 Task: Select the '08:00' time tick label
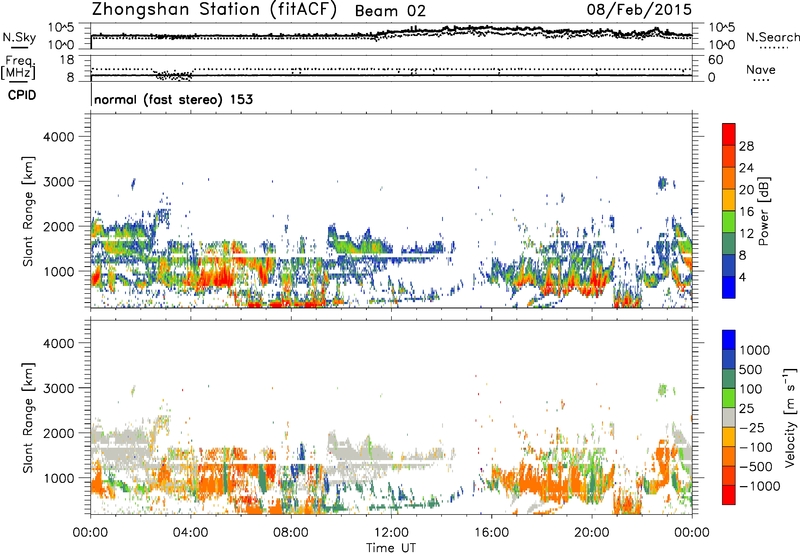coord(290,533)
